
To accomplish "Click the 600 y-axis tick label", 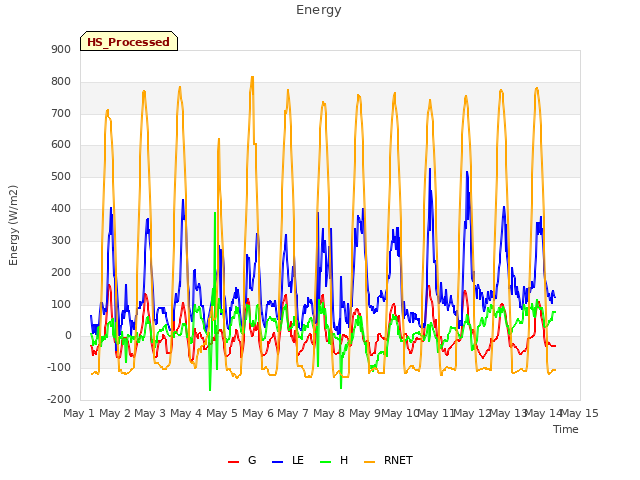I will coord(61,144).
